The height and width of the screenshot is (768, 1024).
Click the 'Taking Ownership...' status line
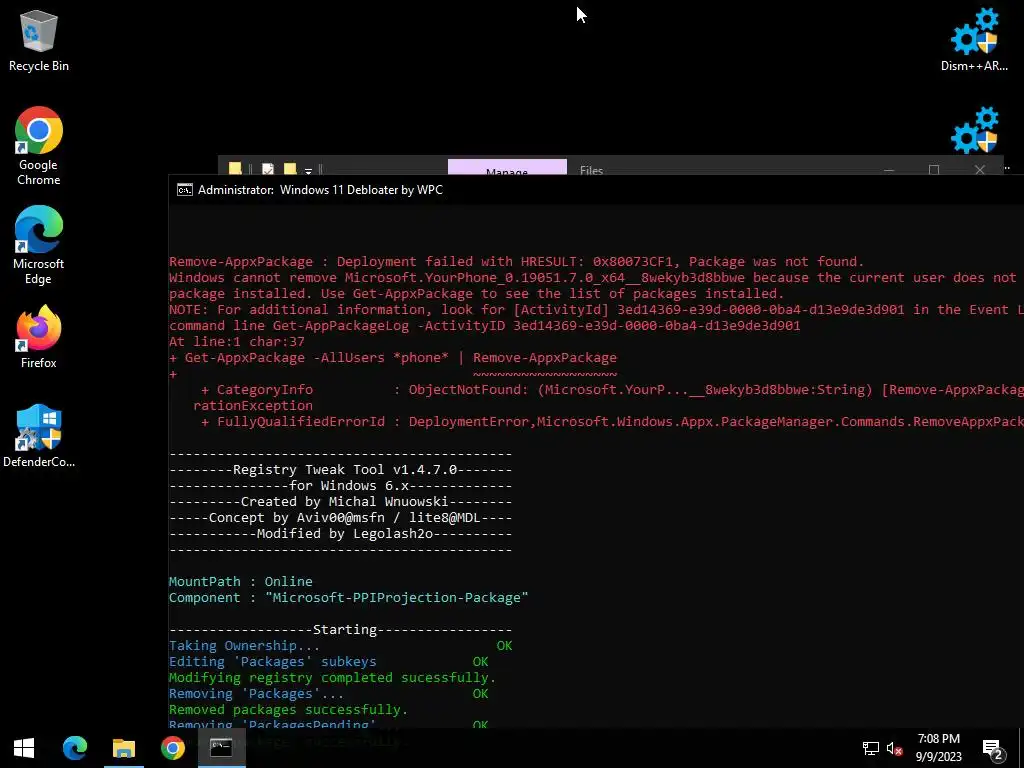[340, 646]
